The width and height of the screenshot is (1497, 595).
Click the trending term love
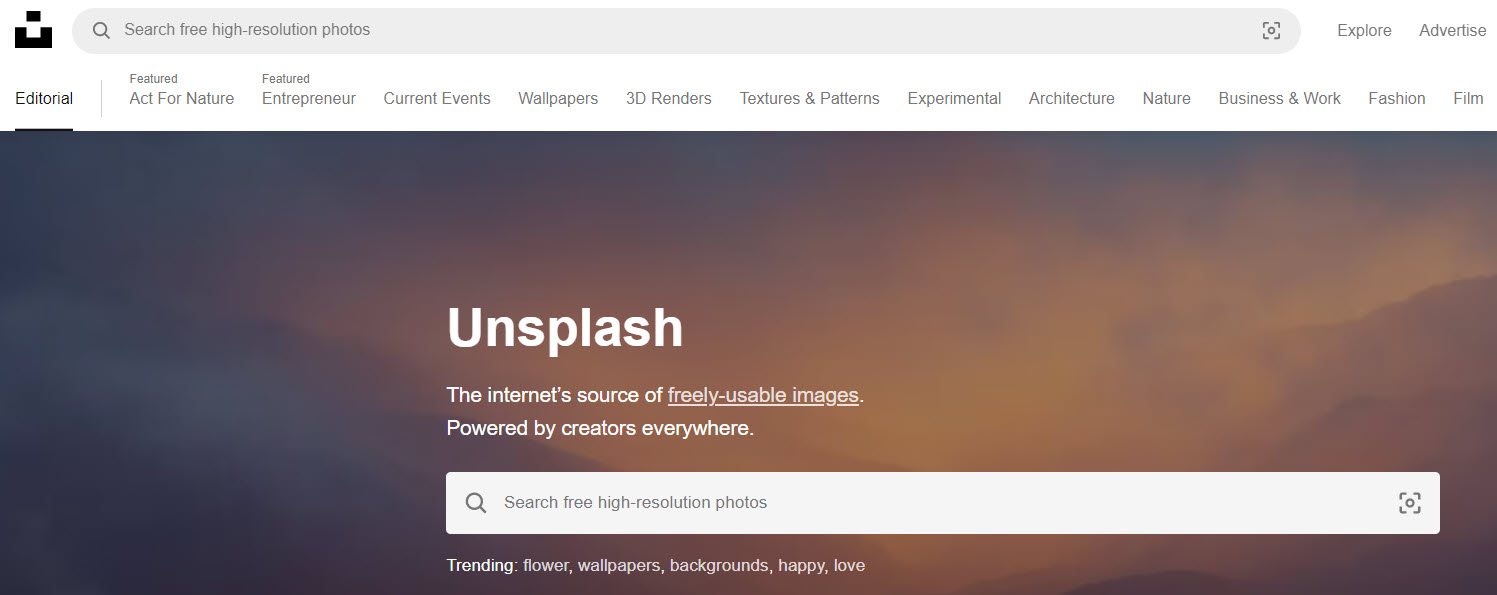pos(849,565)
